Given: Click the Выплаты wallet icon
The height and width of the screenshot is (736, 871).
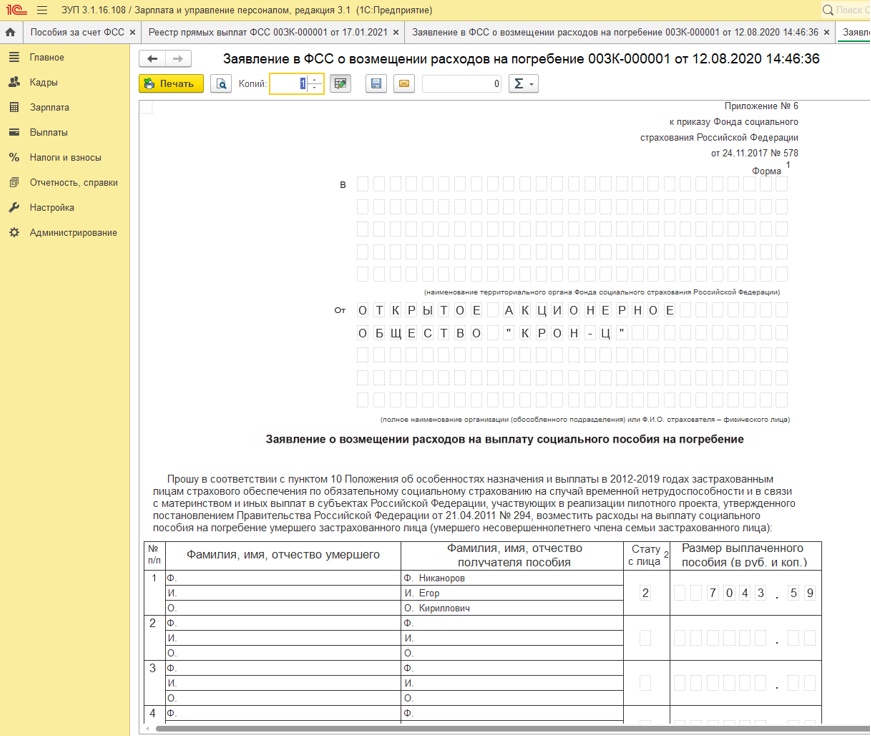Looking at the screenshot, I should coord(14,132).
